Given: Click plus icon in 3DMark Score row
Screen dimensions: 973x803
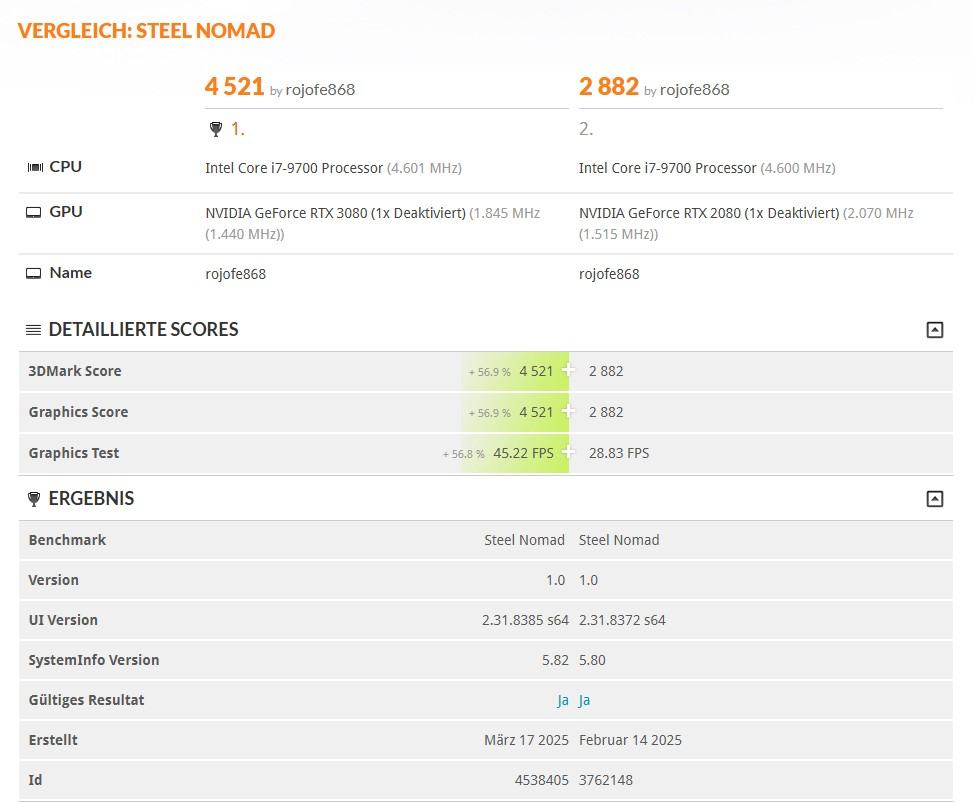Looking at the screenshot, I should [x=568, y=370].
